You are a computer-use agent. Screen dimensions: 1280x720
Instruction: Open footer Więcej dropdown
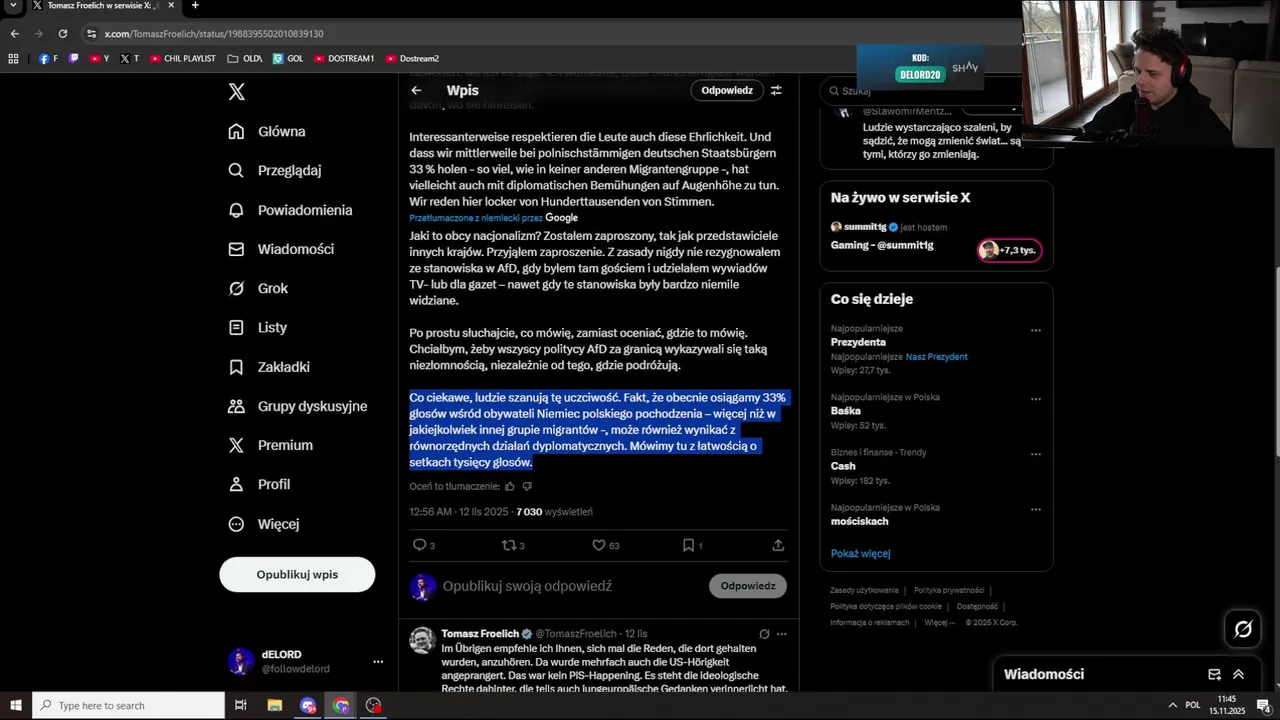938,622
